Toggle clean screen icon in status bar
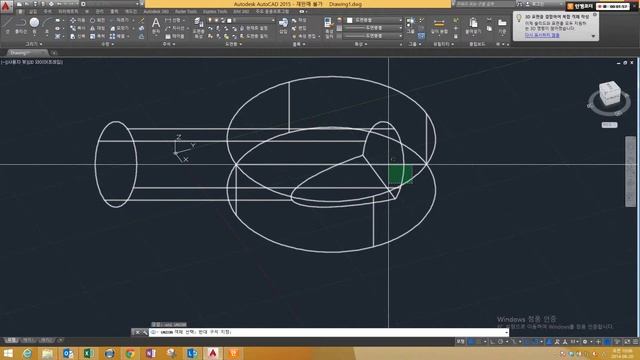The image size is (640, 360). (627, 342)
